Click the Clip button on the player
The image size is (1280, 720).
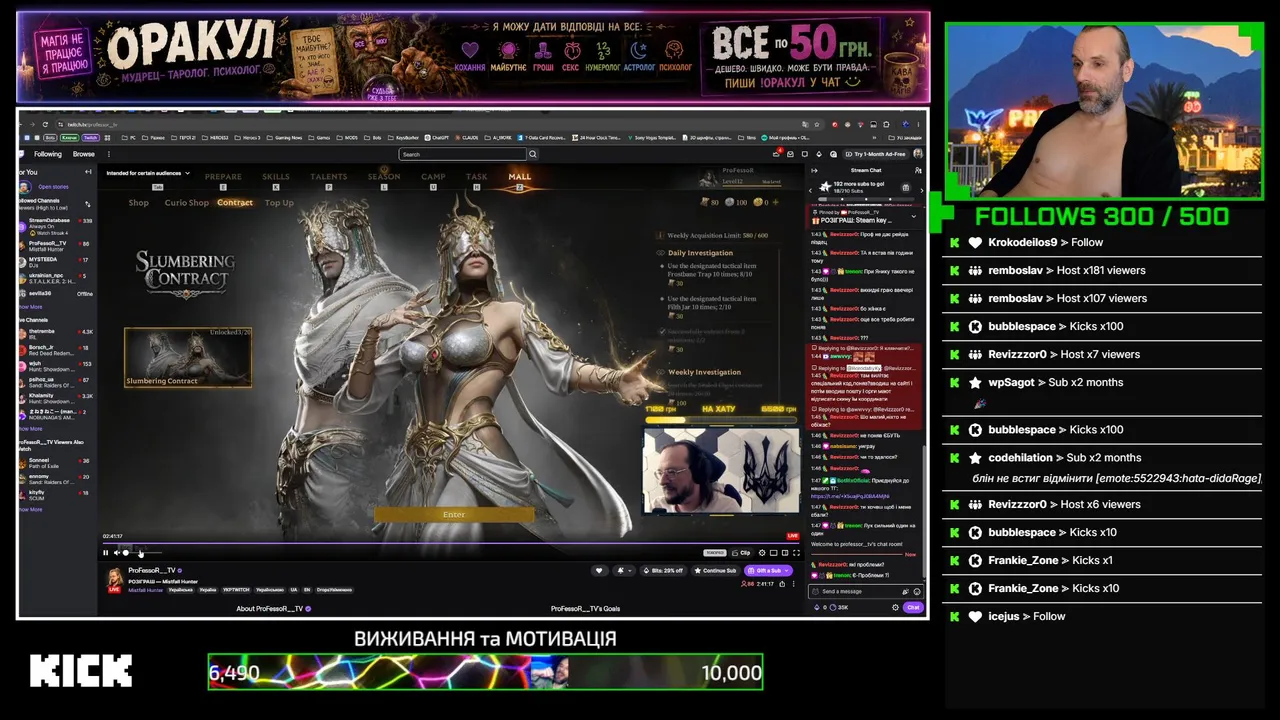click(x=742, y=553)
